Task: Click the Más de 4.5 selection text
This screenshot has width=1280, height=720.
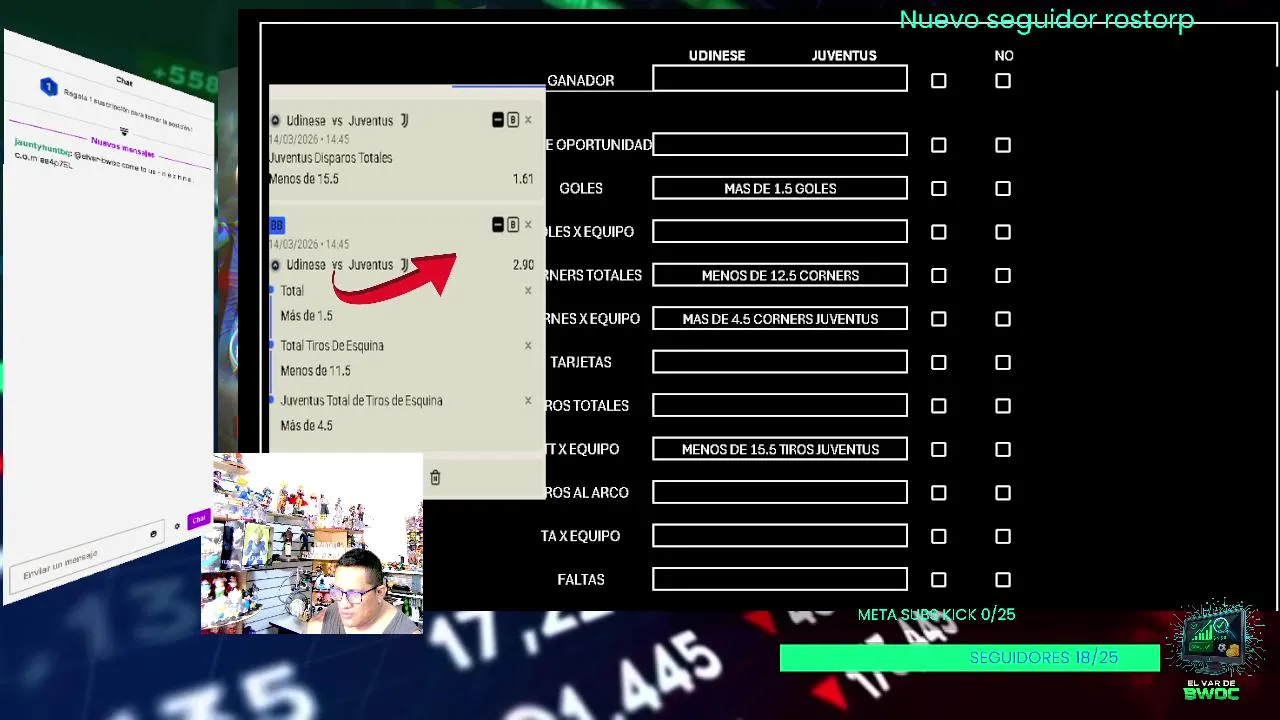Action: (x=306, y=426)
